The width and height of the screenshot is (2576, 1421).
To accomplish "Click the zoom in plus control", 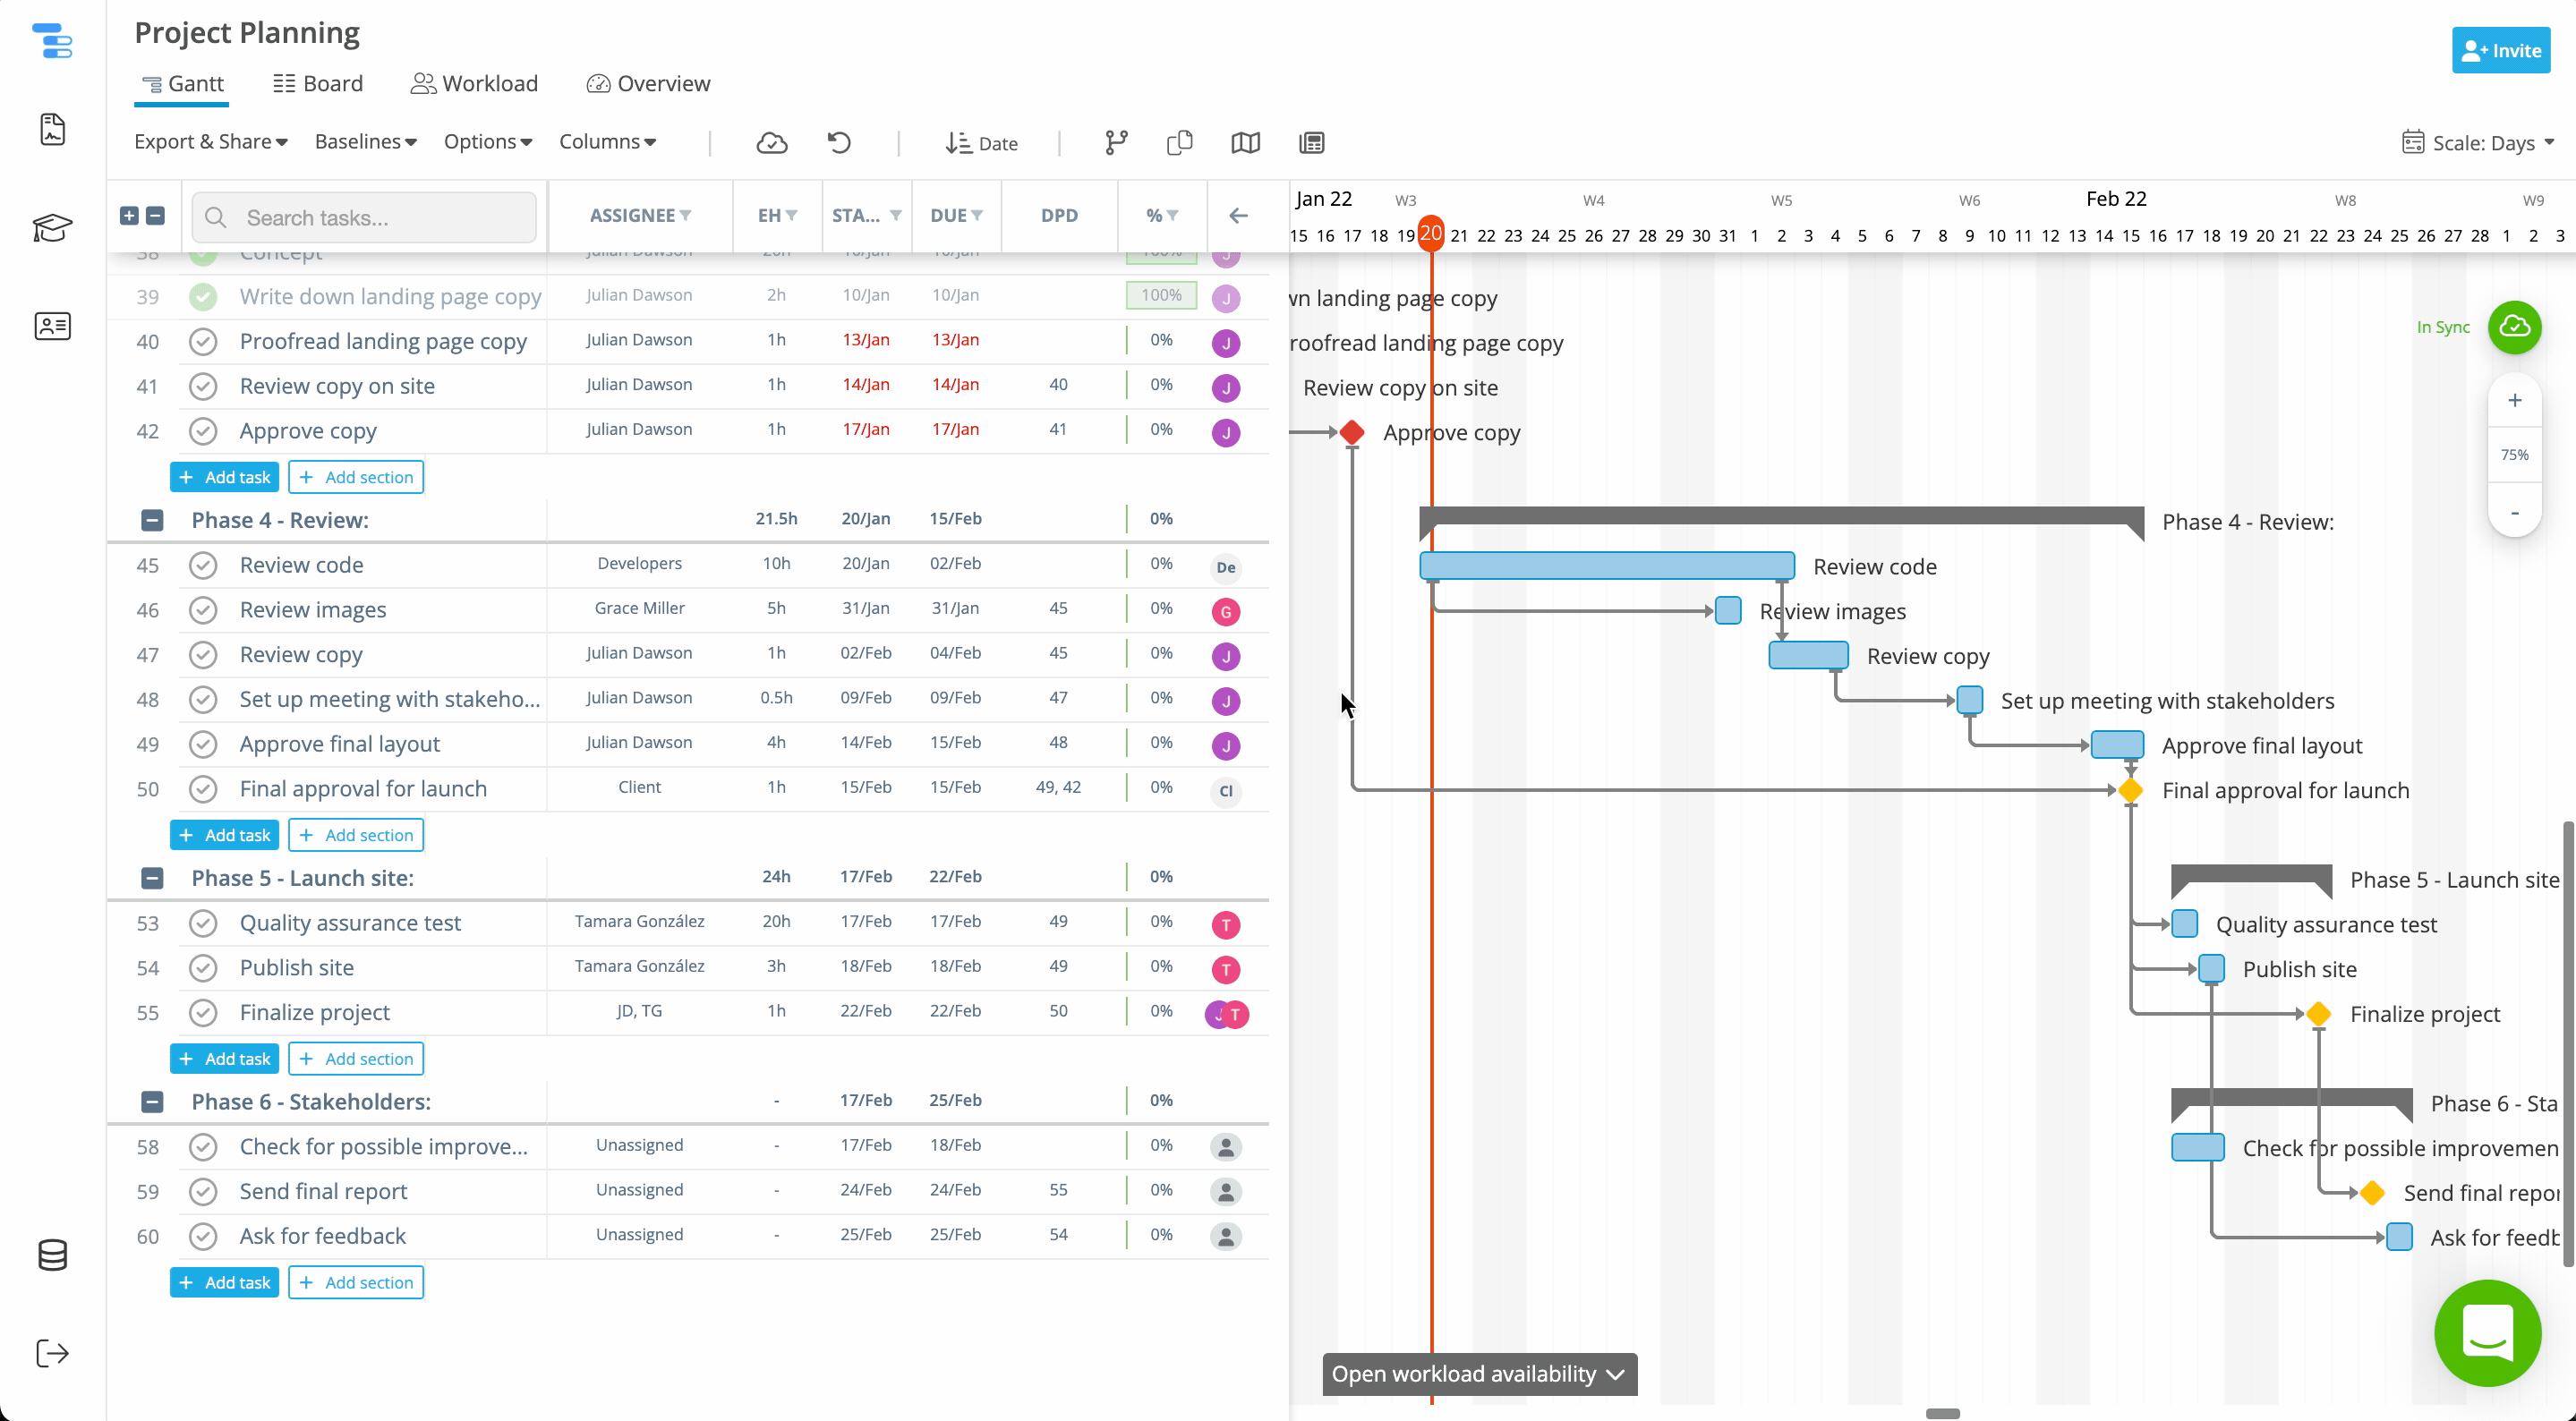I will click(2514, 400).
